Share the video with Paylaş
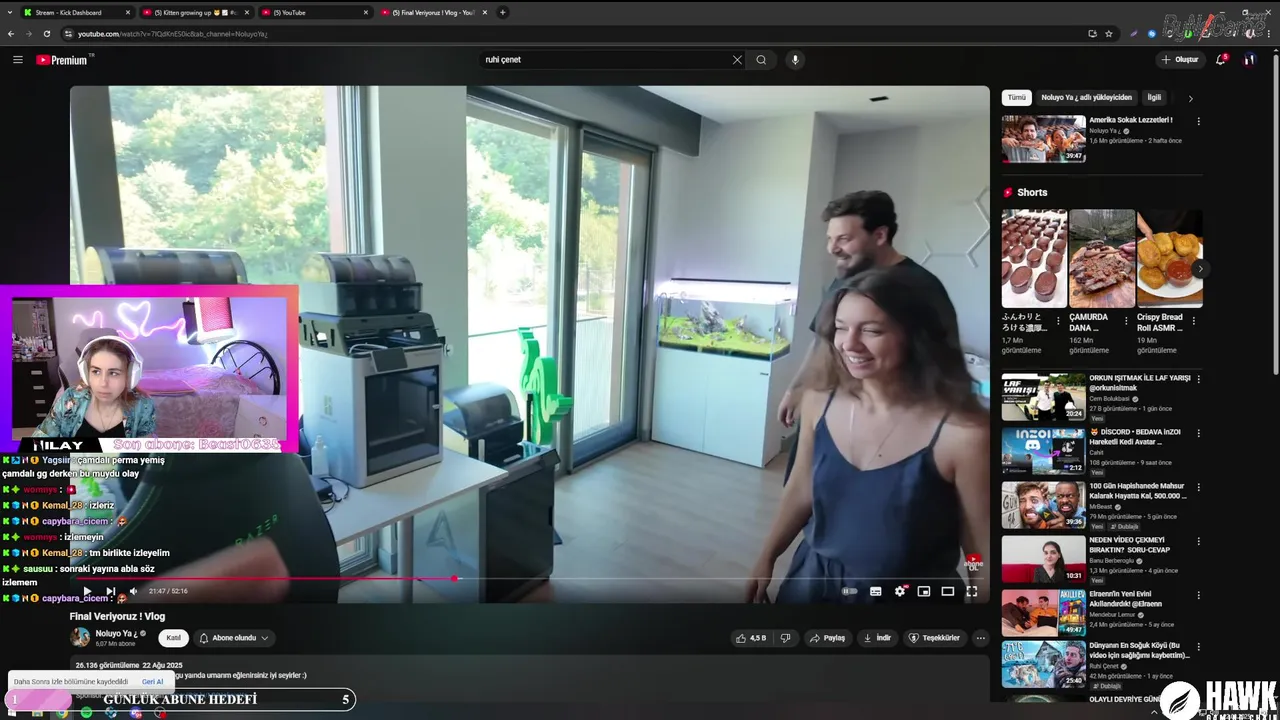 coord(827,638)
